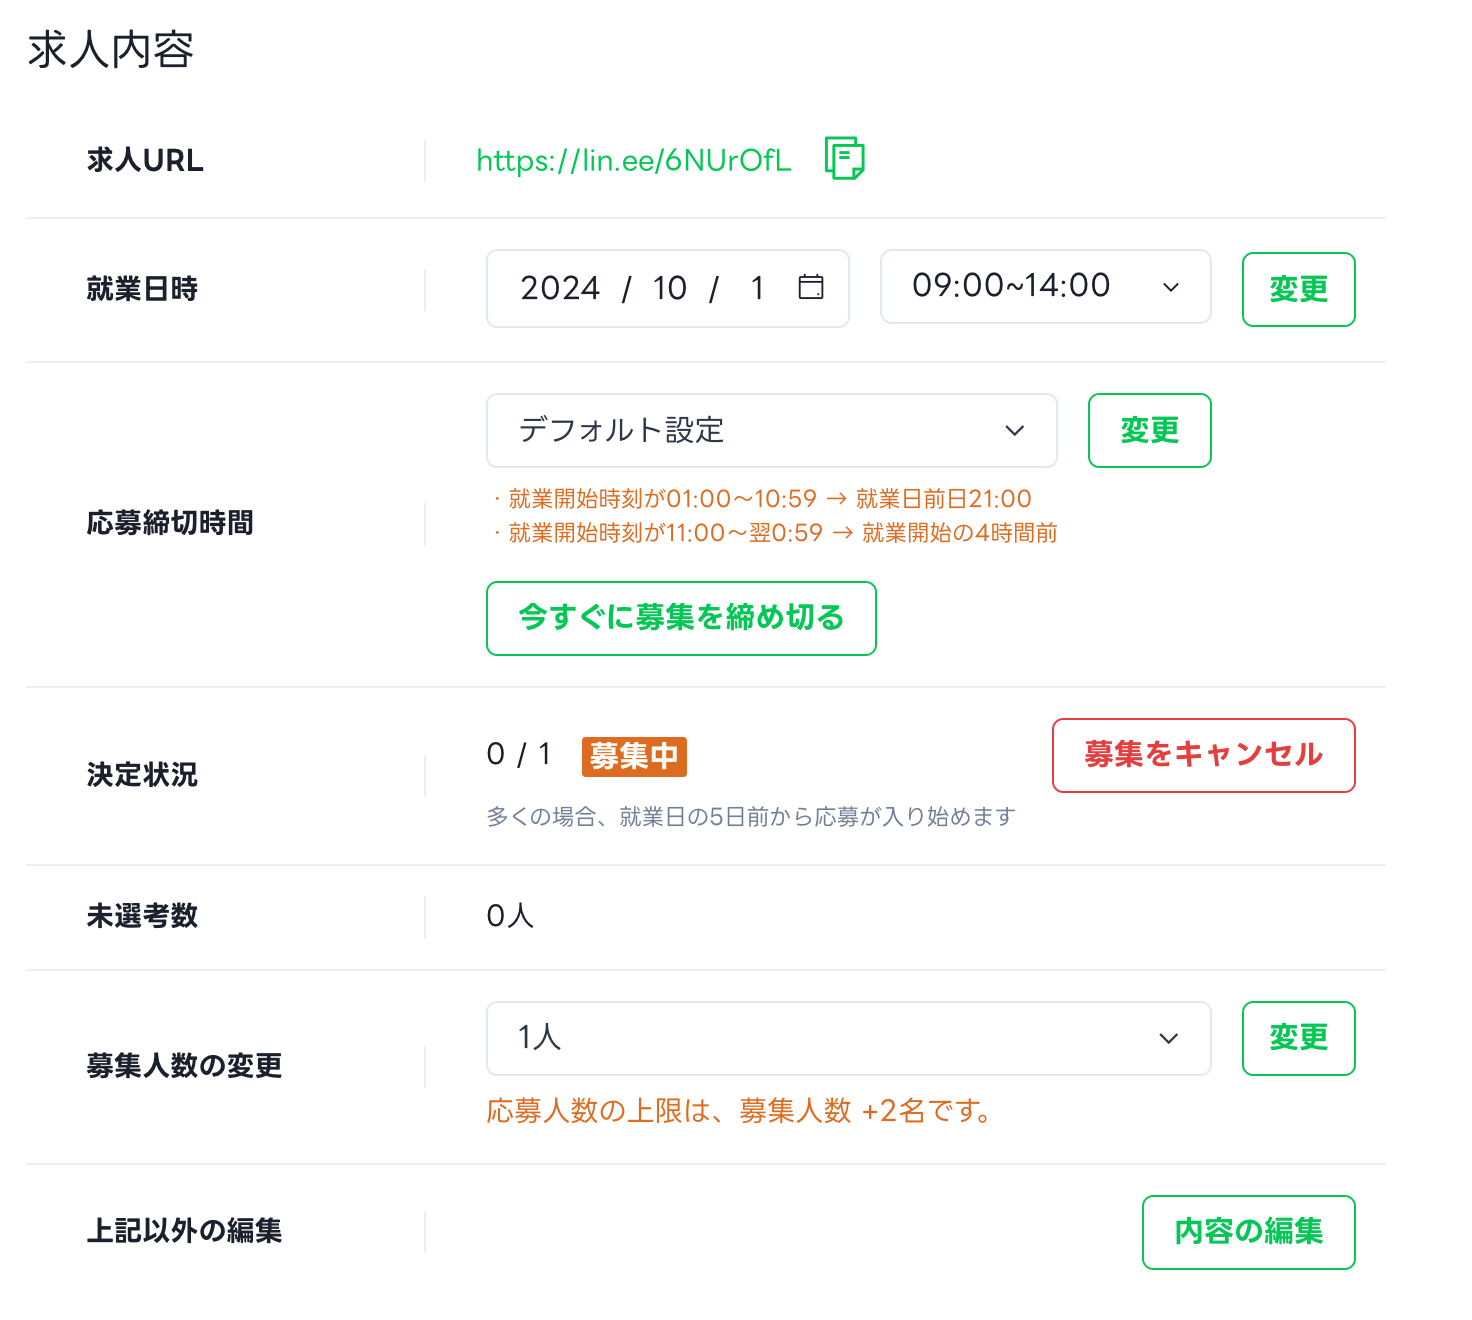Screen dimensions: 1472x1320
Task: Click the chevron arrow on the 1人 selector
Action: [1168, 1038]
